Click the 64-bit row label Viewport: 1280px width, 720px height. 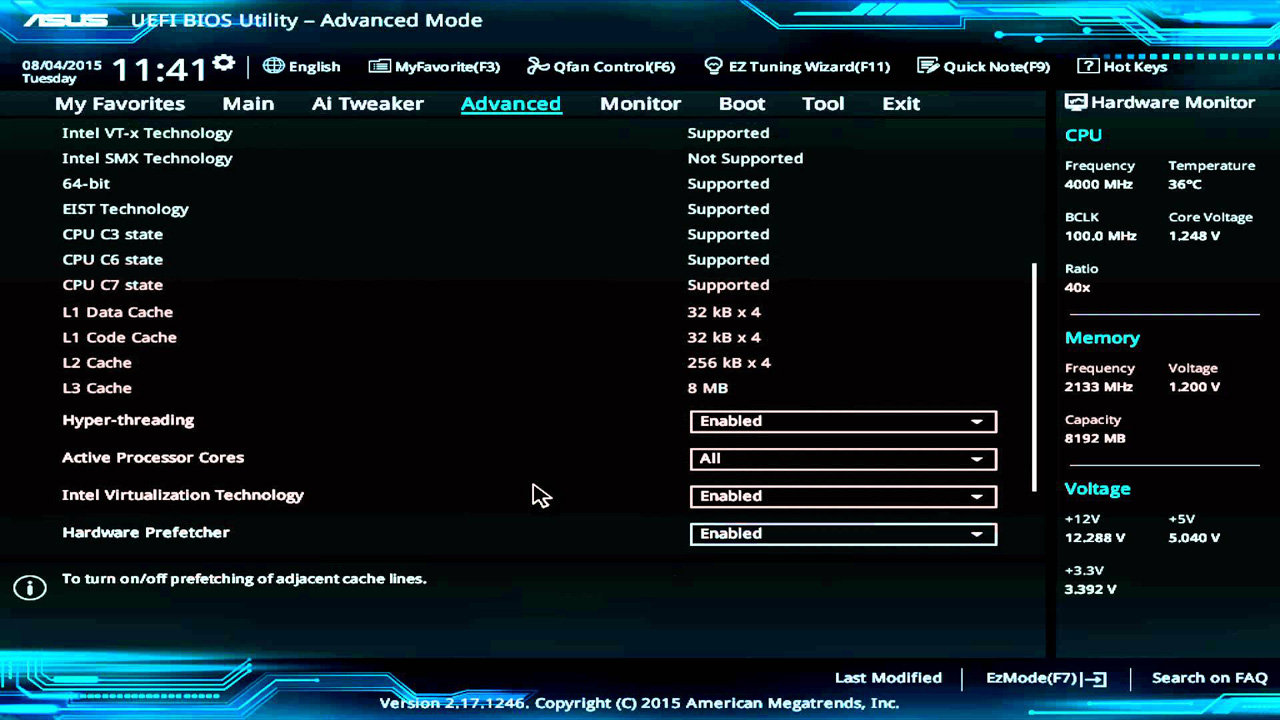[x=86, y=184]
